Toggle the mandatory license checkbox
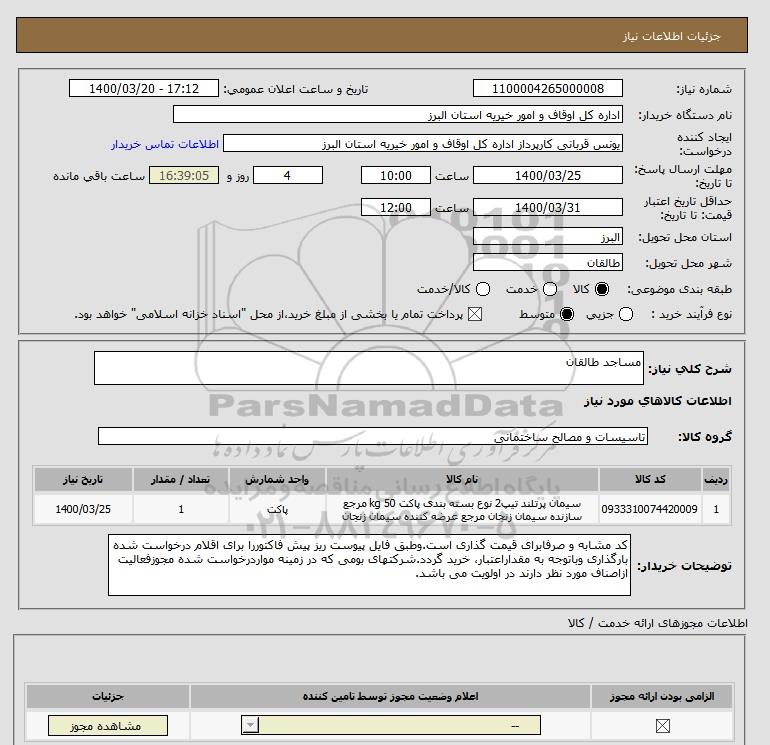Image resolution: width=770 pixels, height=745 pixels. tap(662, 725)
